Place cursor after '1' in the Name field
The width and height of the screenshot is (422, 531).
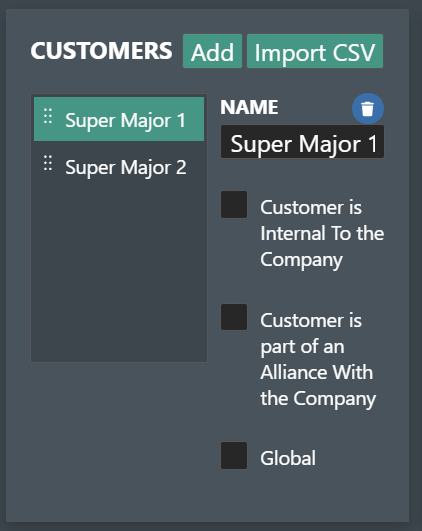coord(380,144)
